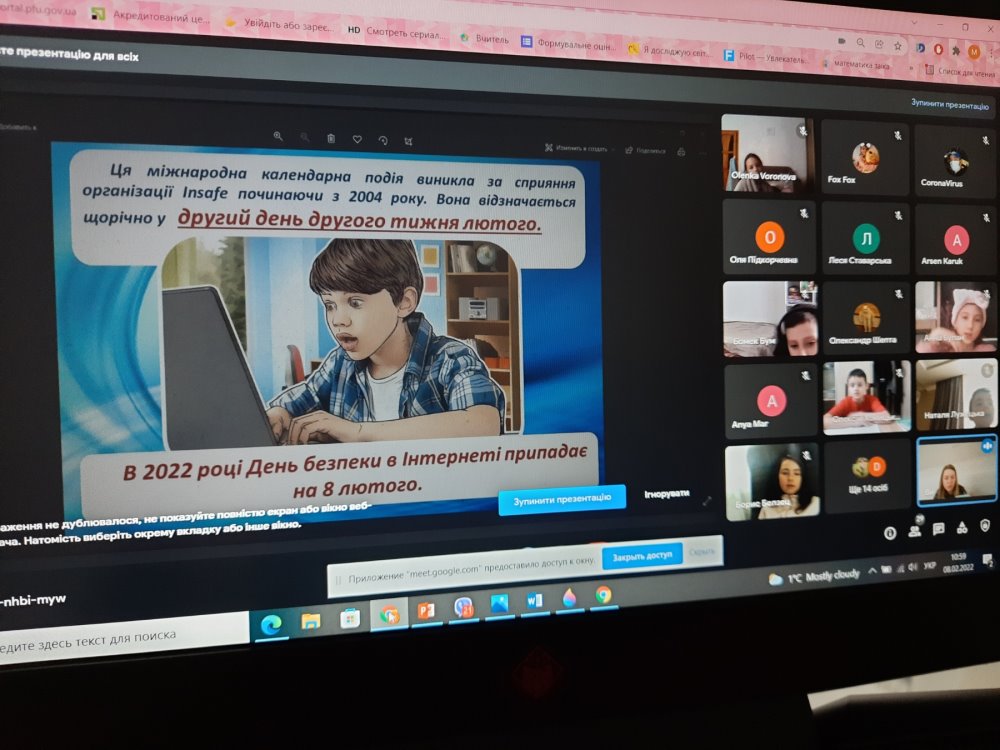Open the last Chrome icon on taskbar
1000x750 pixels.
603,595
